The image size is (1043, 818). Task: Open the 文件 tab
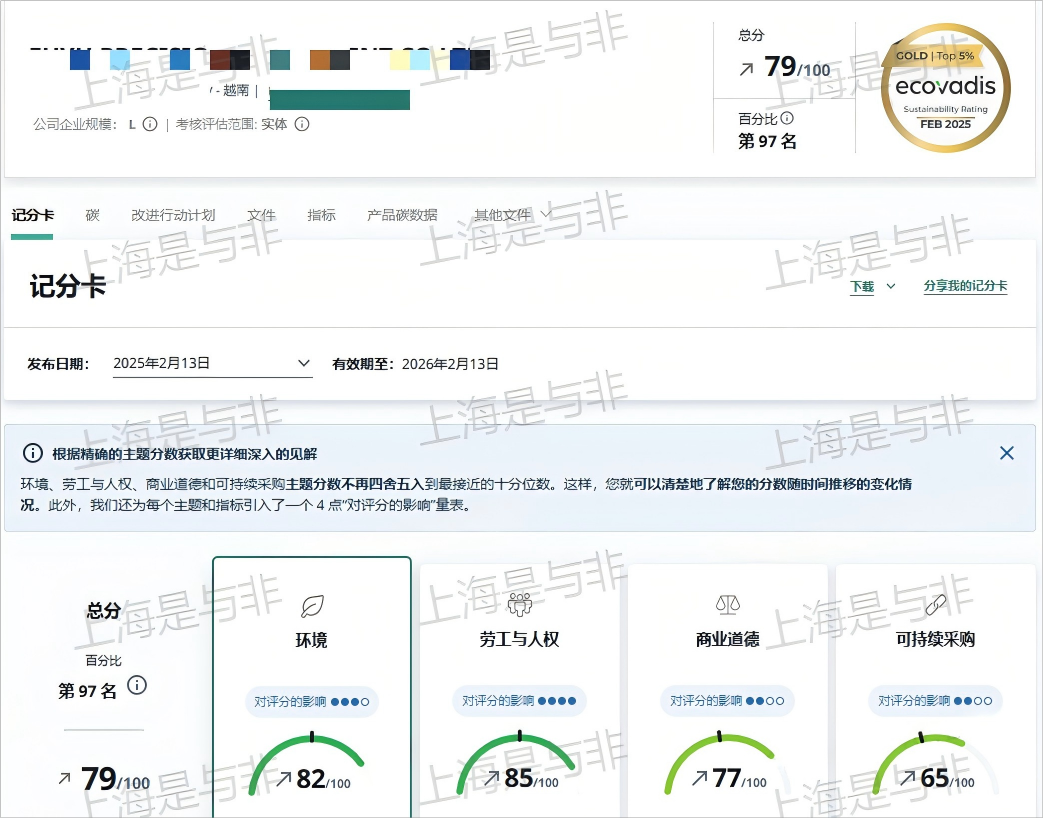(261, 215)
